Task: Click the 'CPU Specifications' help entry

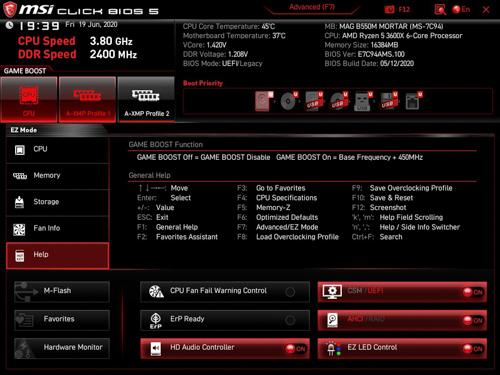Action: 287,198
